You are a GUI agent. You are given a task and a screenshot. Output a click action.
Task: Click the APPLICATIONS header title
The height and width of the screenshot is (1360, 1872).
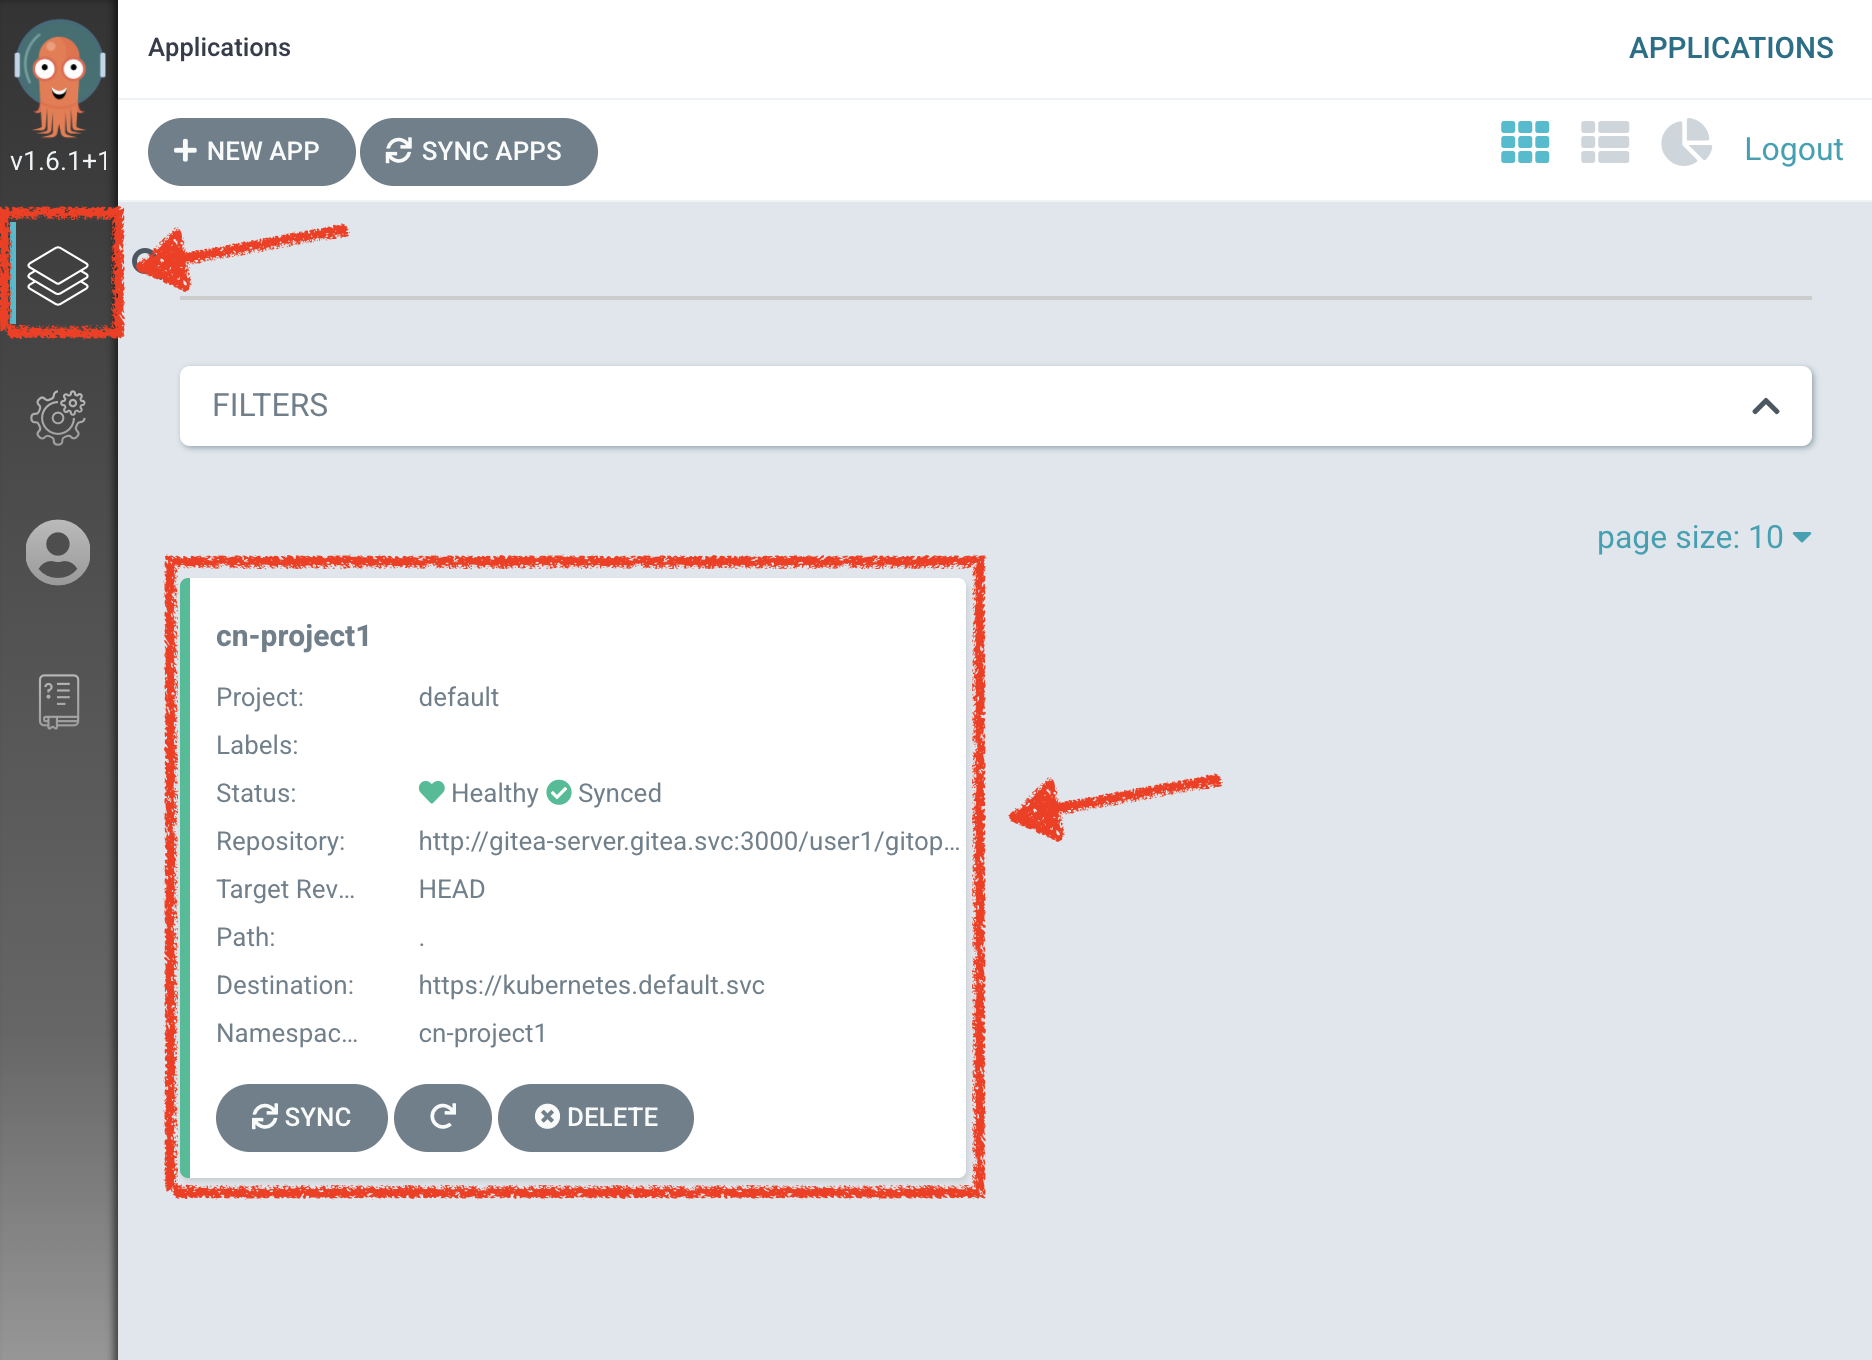[x=1731, y=48]
